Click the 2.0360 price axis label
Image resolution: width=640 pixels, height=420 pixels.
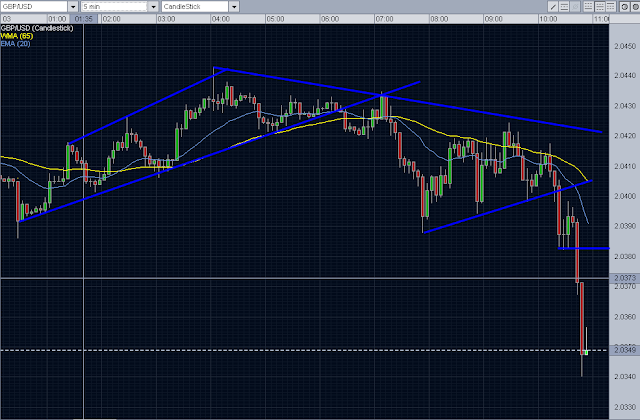coord(625,316)
